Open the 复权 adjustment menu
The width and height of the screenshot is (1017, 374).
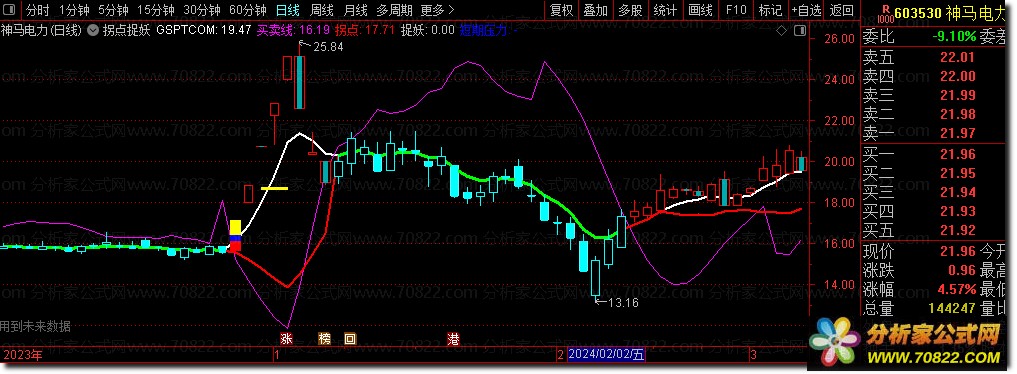(561, 10)
